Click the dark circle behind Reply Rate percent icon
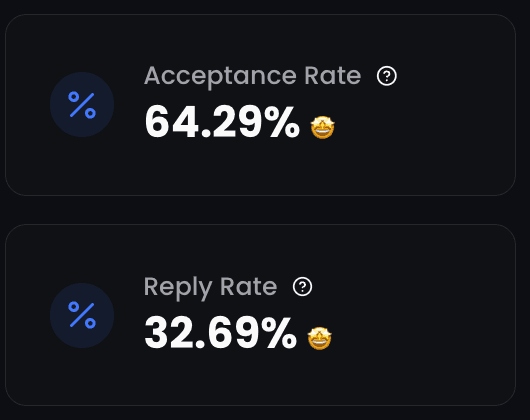The height and width of the screenshot is (420, 530). tap(82, 315)
